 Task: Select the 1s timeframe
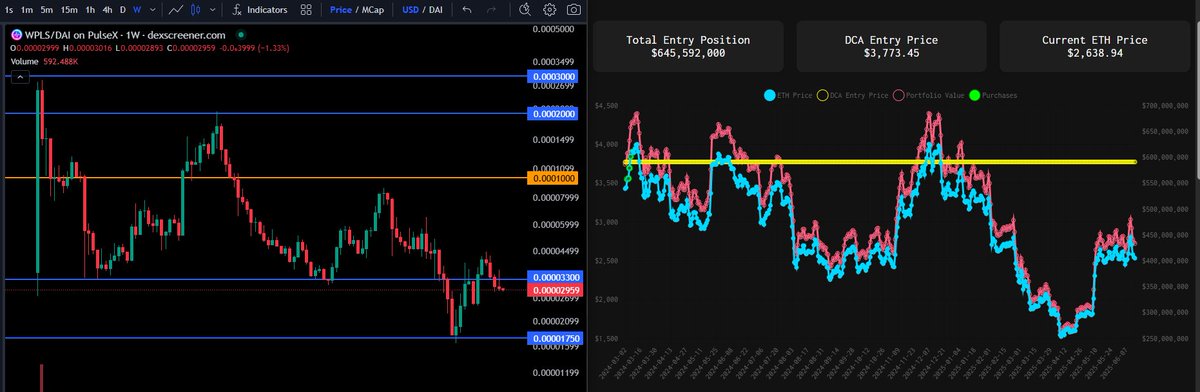pos(8,10)
